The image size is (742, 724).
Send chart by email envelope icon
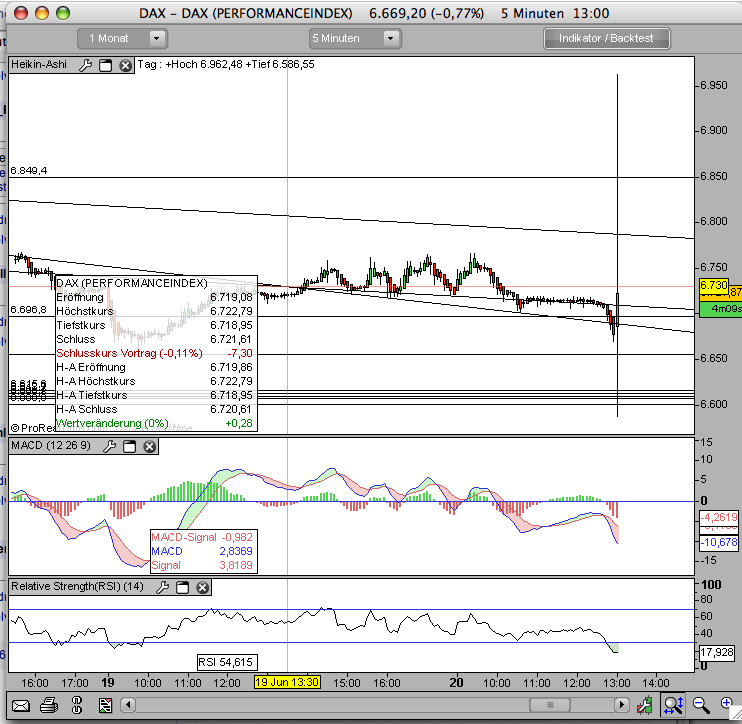point(21,706)
